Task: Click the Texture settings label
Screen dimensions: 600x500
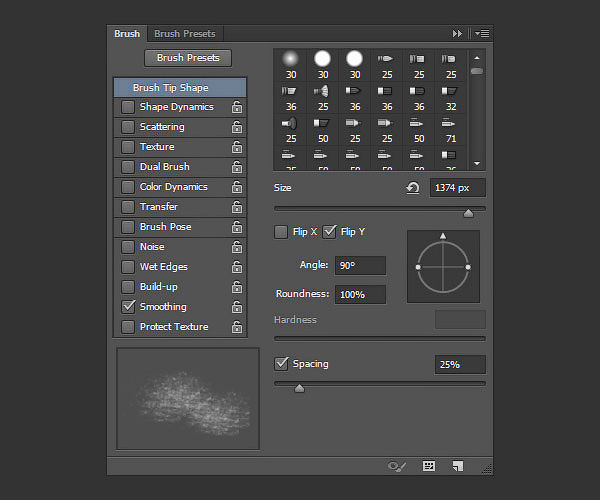Action: [x=157, y=147]
